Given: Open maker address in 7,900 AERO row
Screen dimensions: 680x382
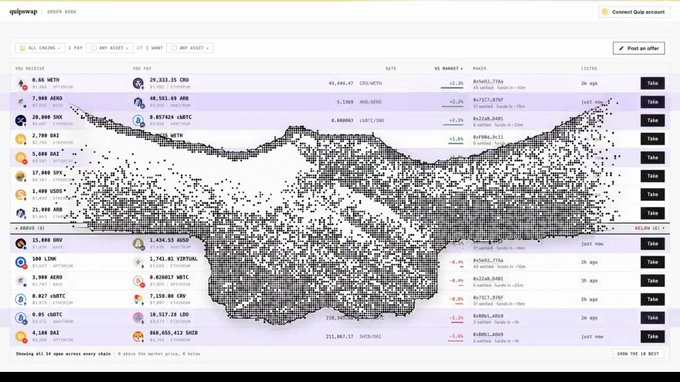Looking at the screenshot, I should (x=488, y=100).
